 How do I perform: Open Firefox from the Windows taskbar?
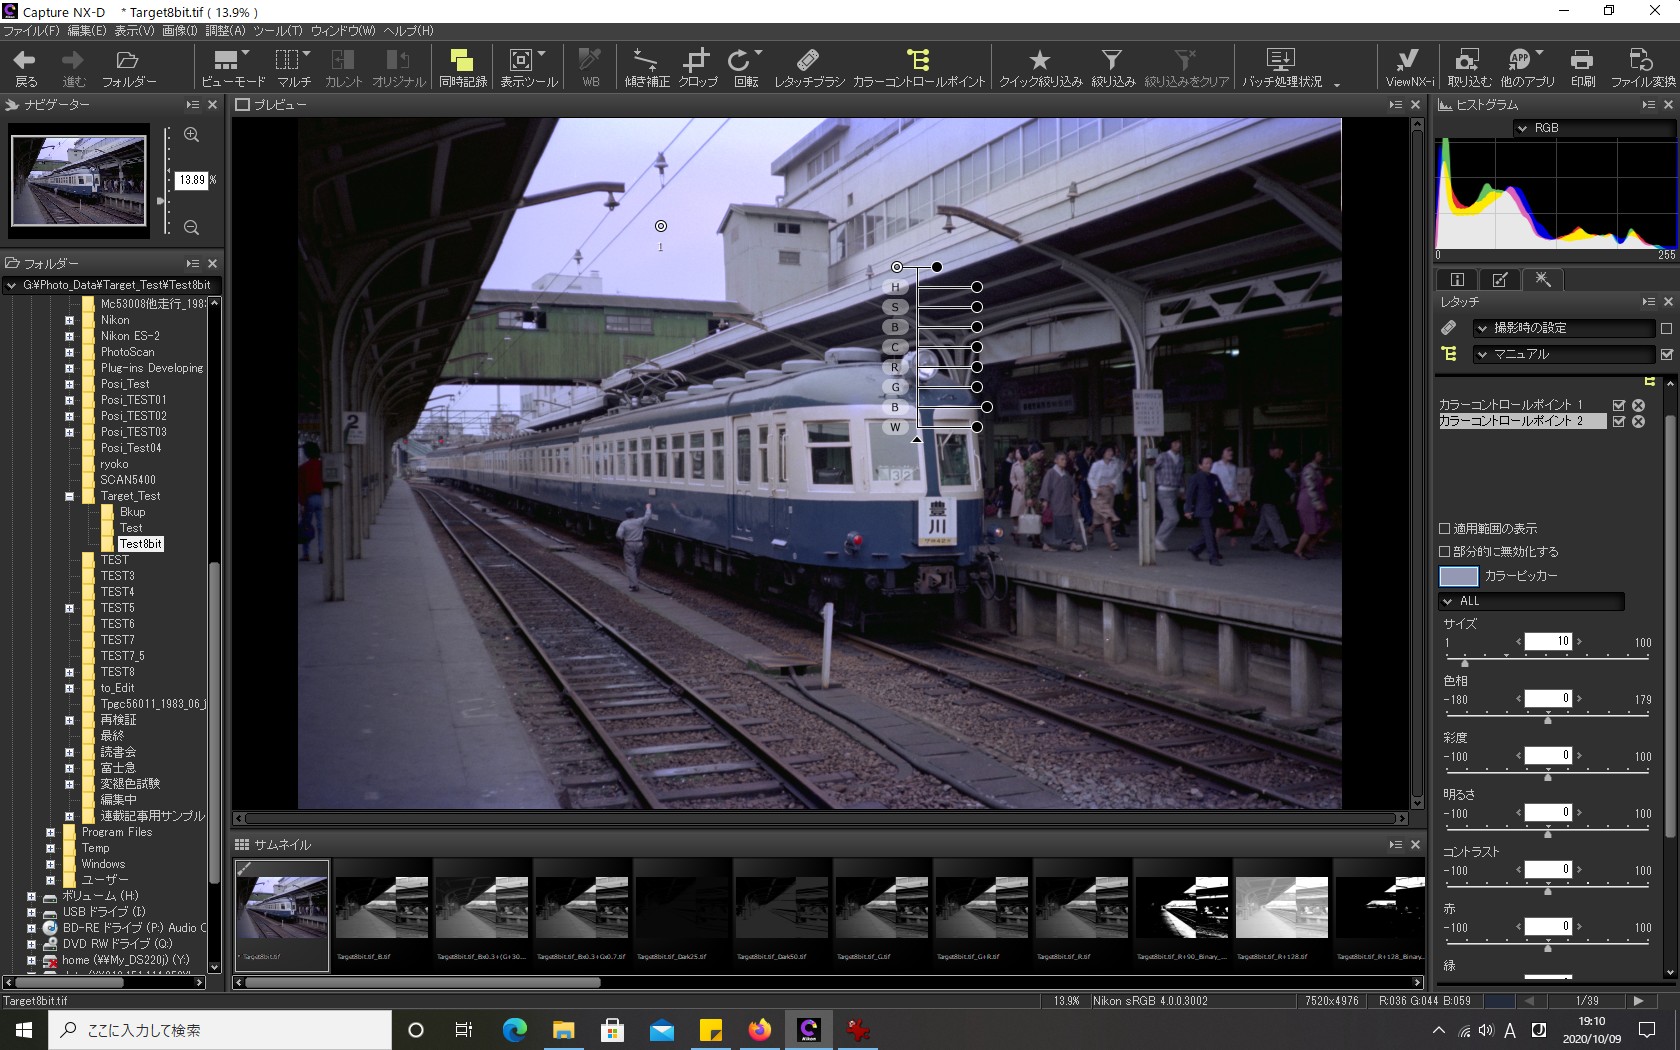coord(760,1030)
